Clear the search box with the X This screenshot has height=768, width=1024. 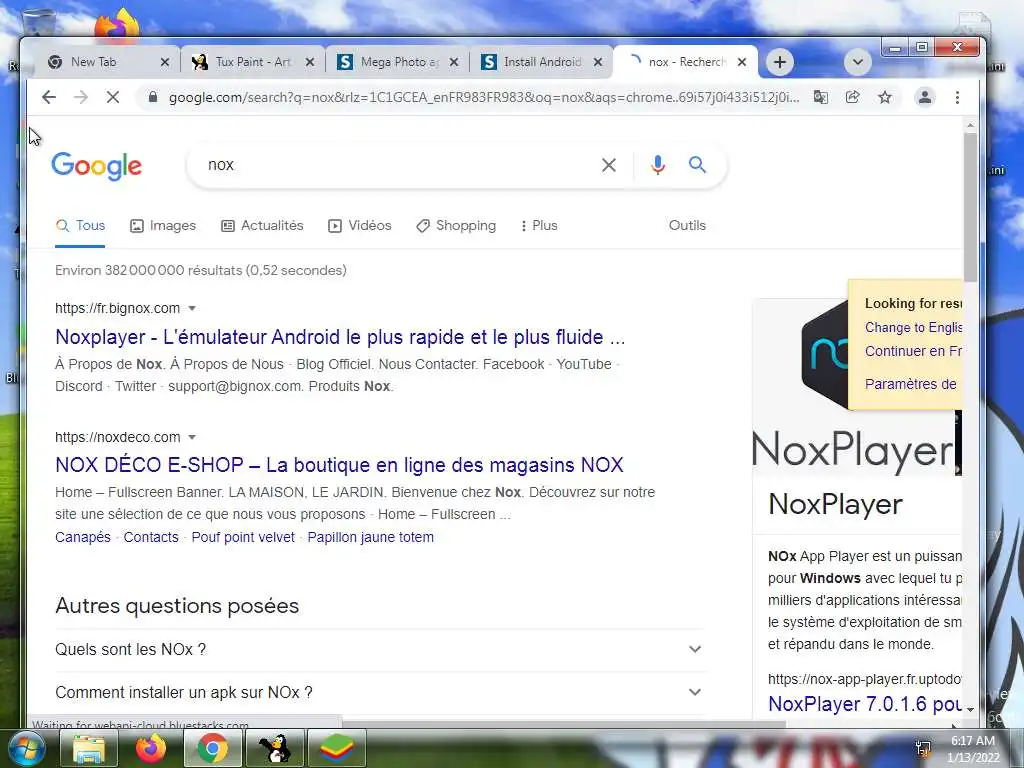(609, 165)
